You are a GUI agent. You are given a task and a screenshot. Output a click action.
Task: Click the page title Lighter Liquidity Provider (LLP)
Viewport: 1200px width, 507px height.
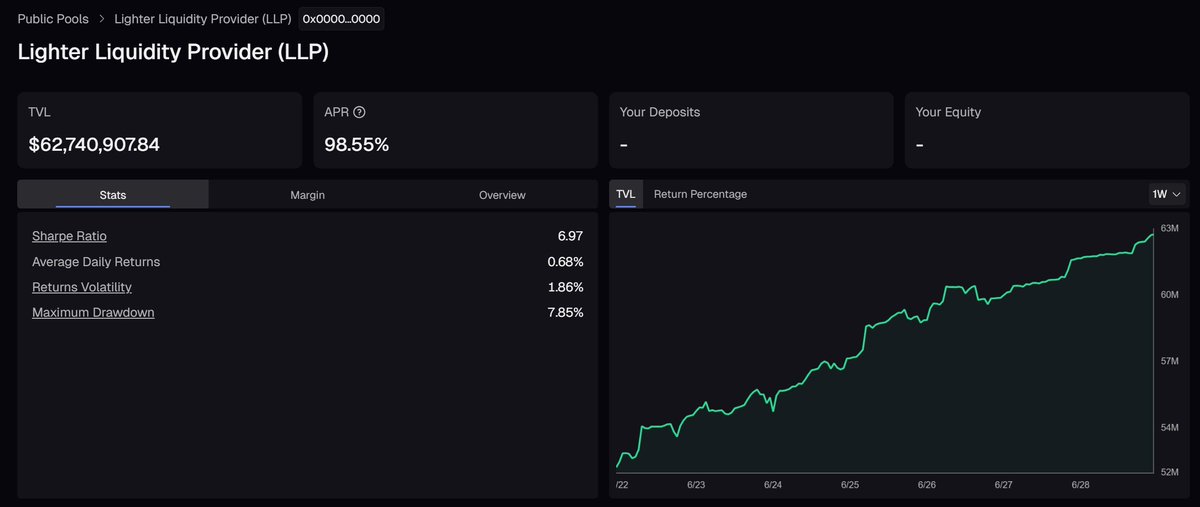click(173, 51)
